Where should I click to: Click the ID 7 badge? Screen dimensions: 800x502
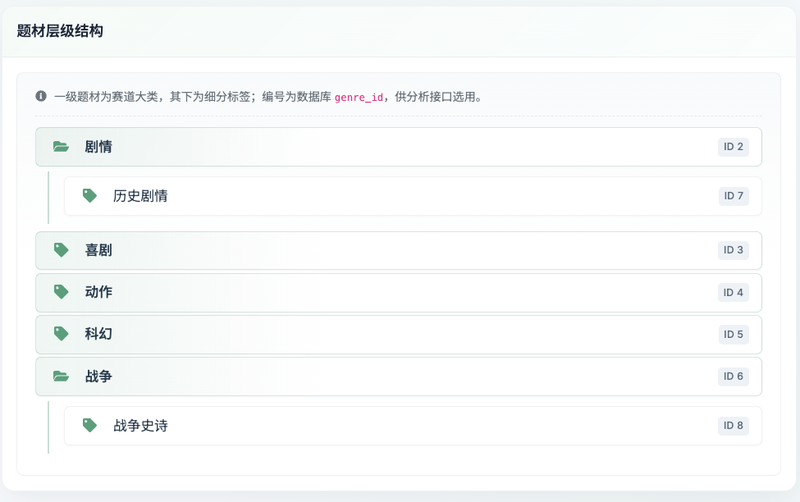pos(733,196)
